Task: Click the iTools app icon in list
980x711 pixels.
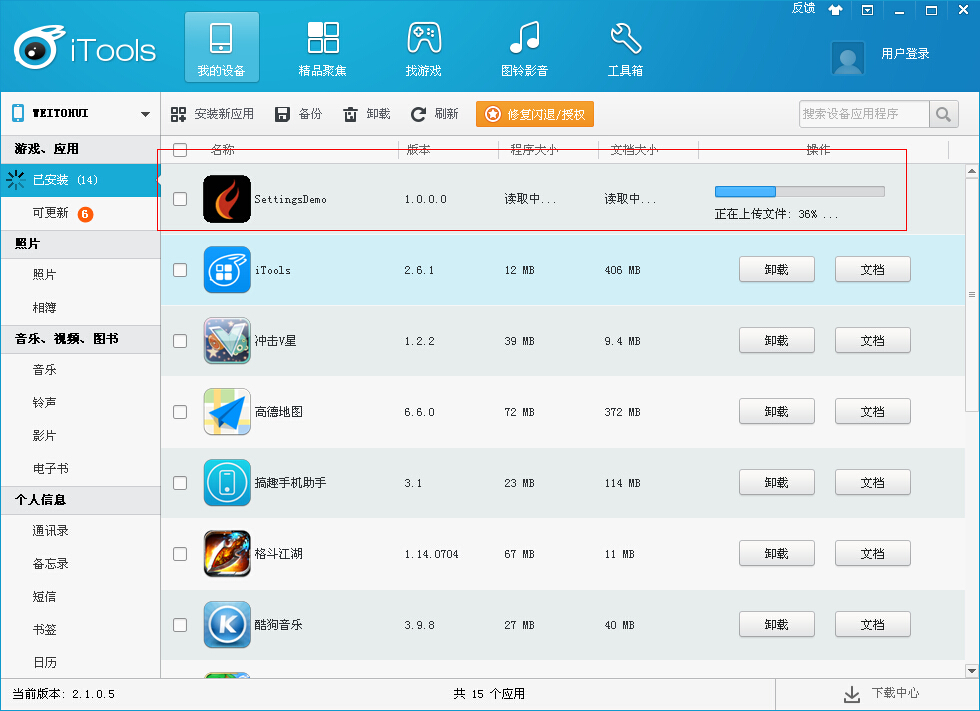Action: tap(227, 270)
